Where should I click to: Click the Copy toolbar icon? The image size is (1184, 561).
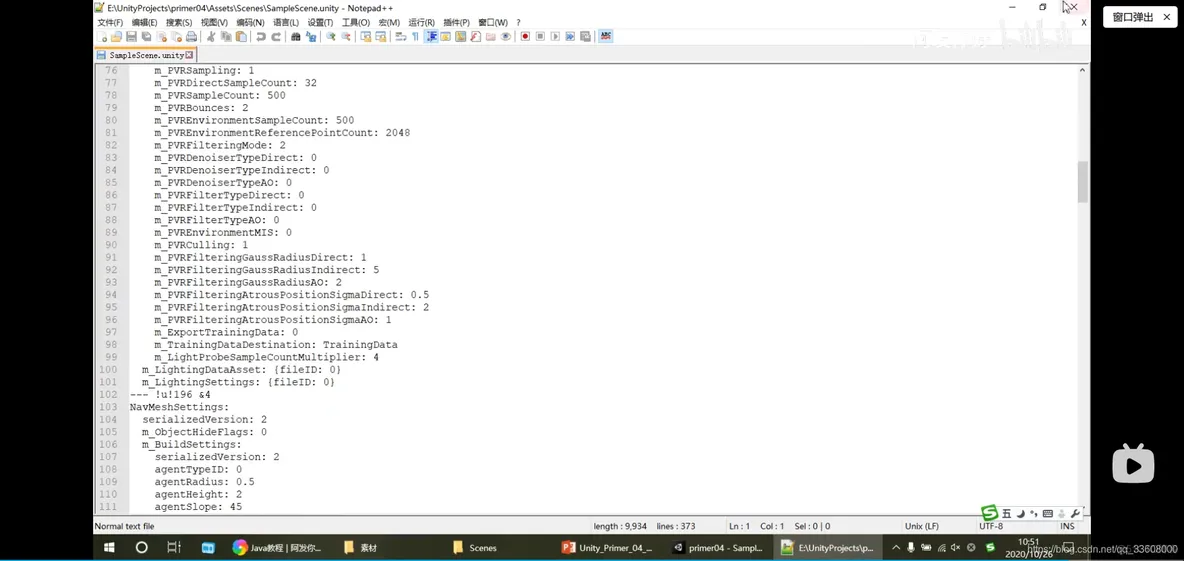227,36
